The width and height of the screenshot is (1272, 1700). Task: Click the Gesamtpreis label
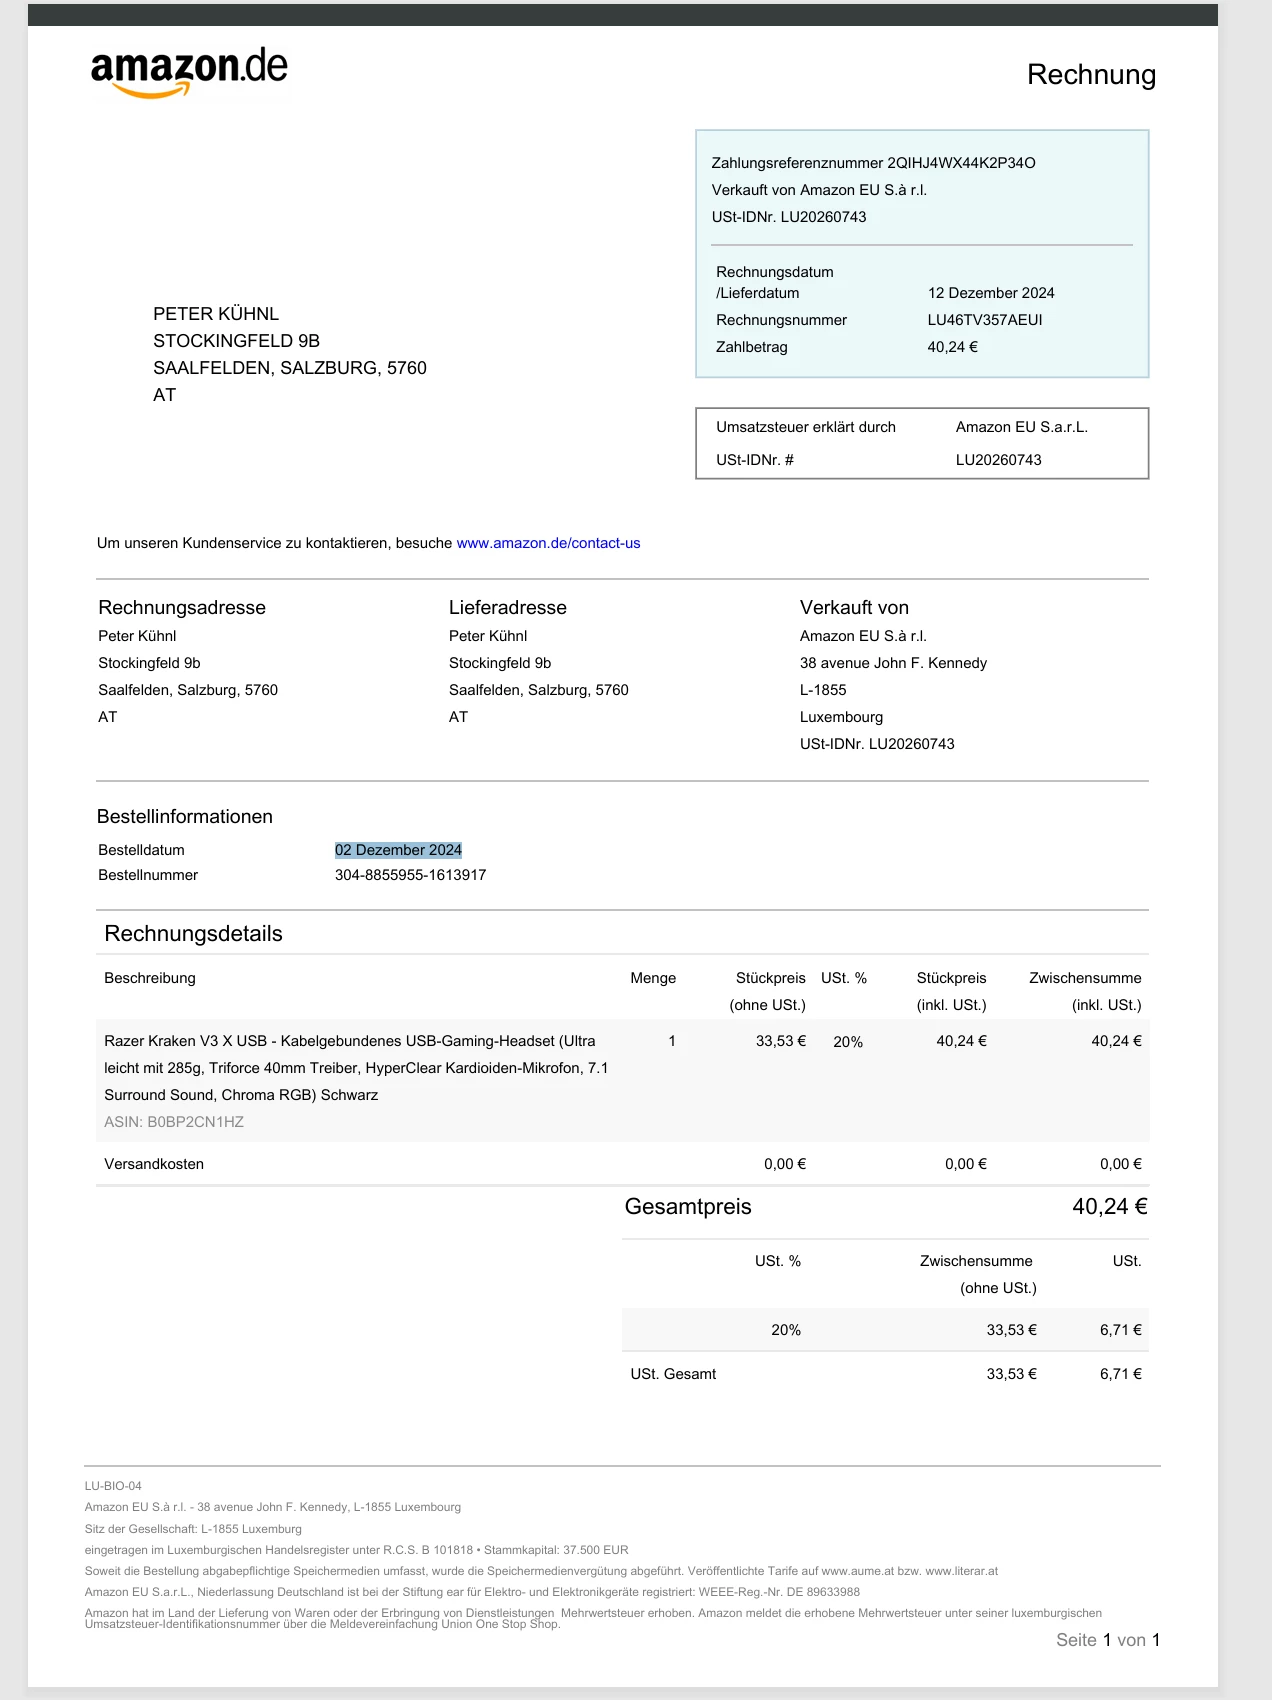coord(688,1207)
